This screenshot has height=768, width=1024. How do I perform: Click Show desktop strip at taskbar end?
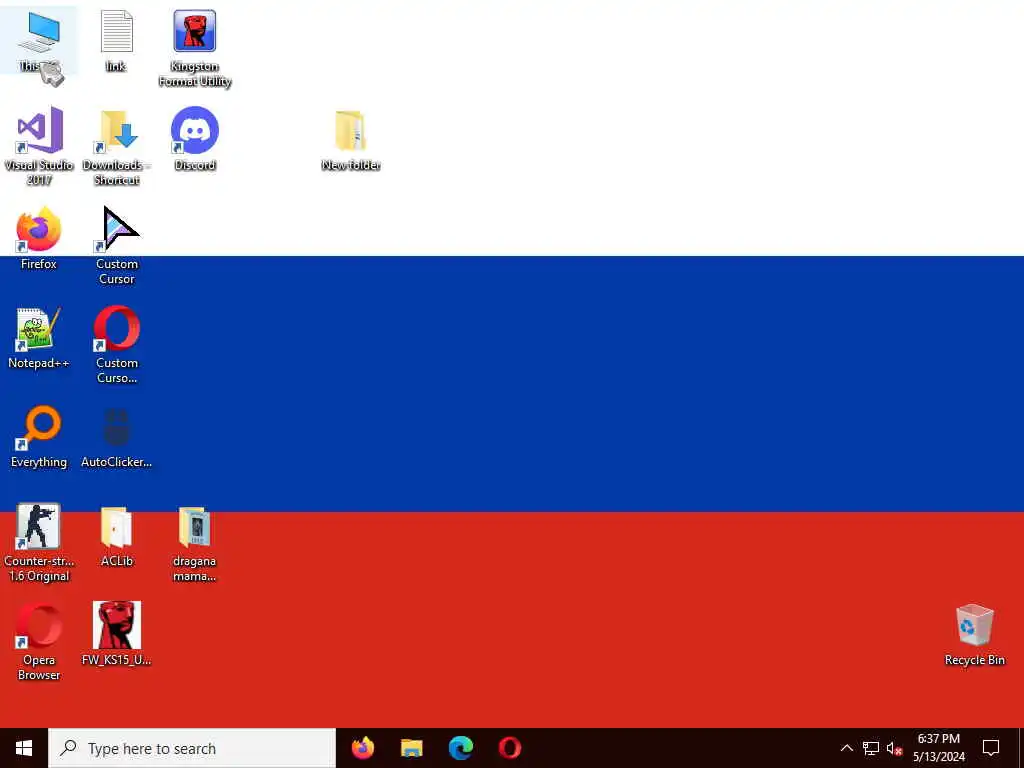pyautogui.click(x=1021, y=748)
